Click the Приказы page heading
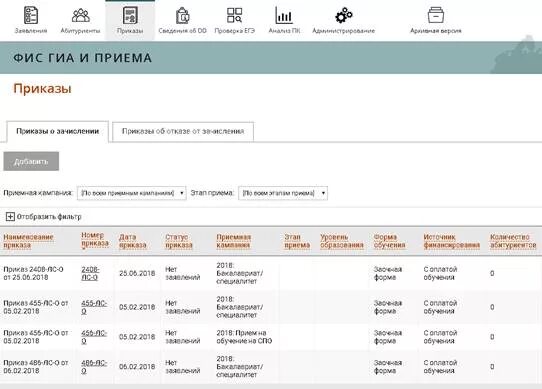Screen dimensions: 542x389 tap(43, 89)
